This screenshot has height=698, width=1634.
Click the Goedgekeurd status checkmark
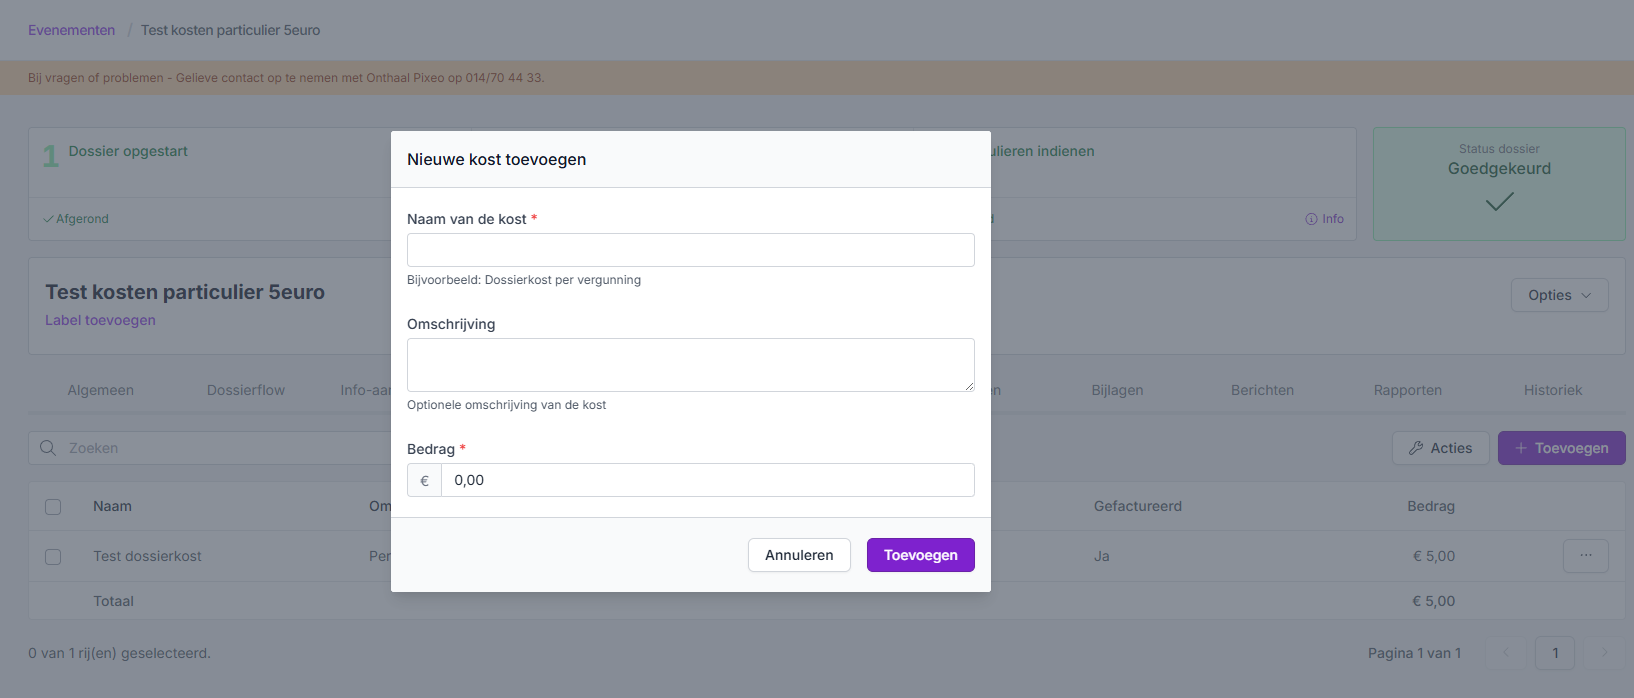click(x=1499, y=202)
